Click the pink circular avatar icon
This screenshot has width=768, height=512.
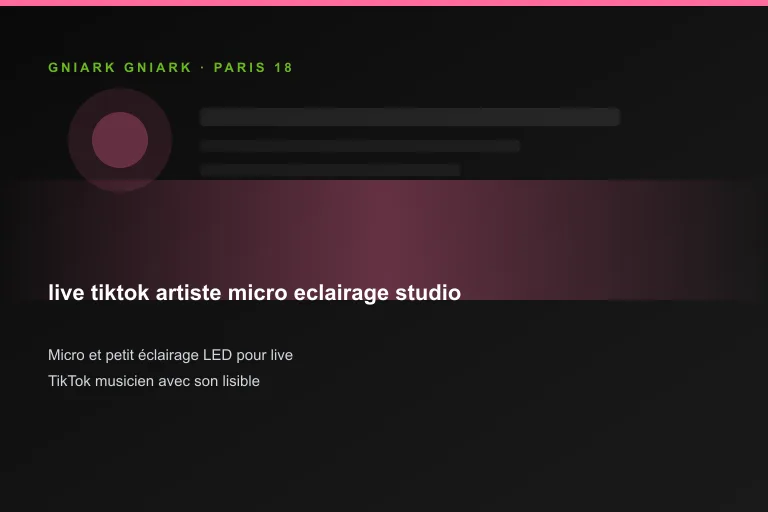click(x=120, y=140)
